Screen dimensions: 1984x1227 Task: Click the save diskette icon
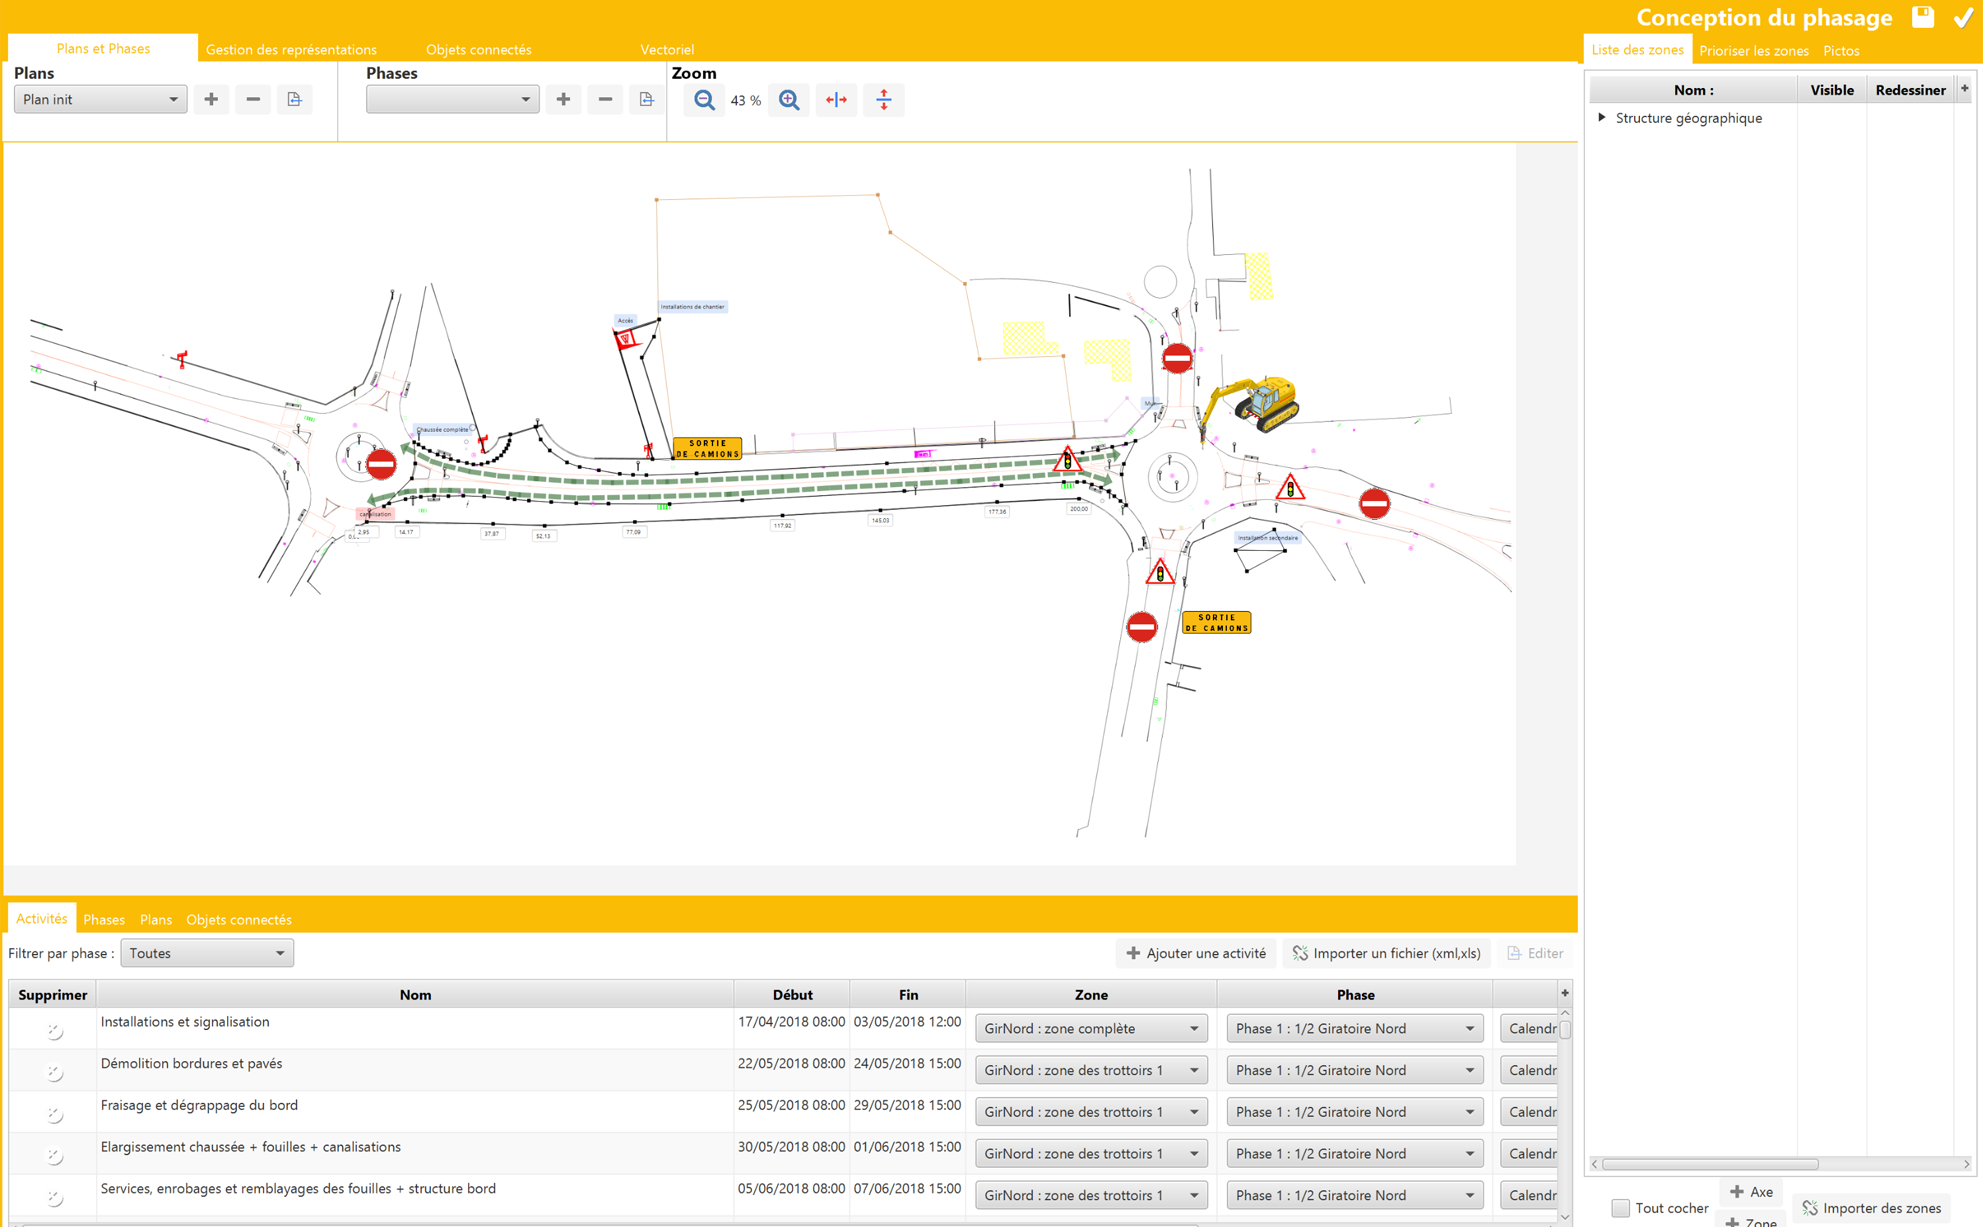pyautogui.click(x=1922, y=17)
